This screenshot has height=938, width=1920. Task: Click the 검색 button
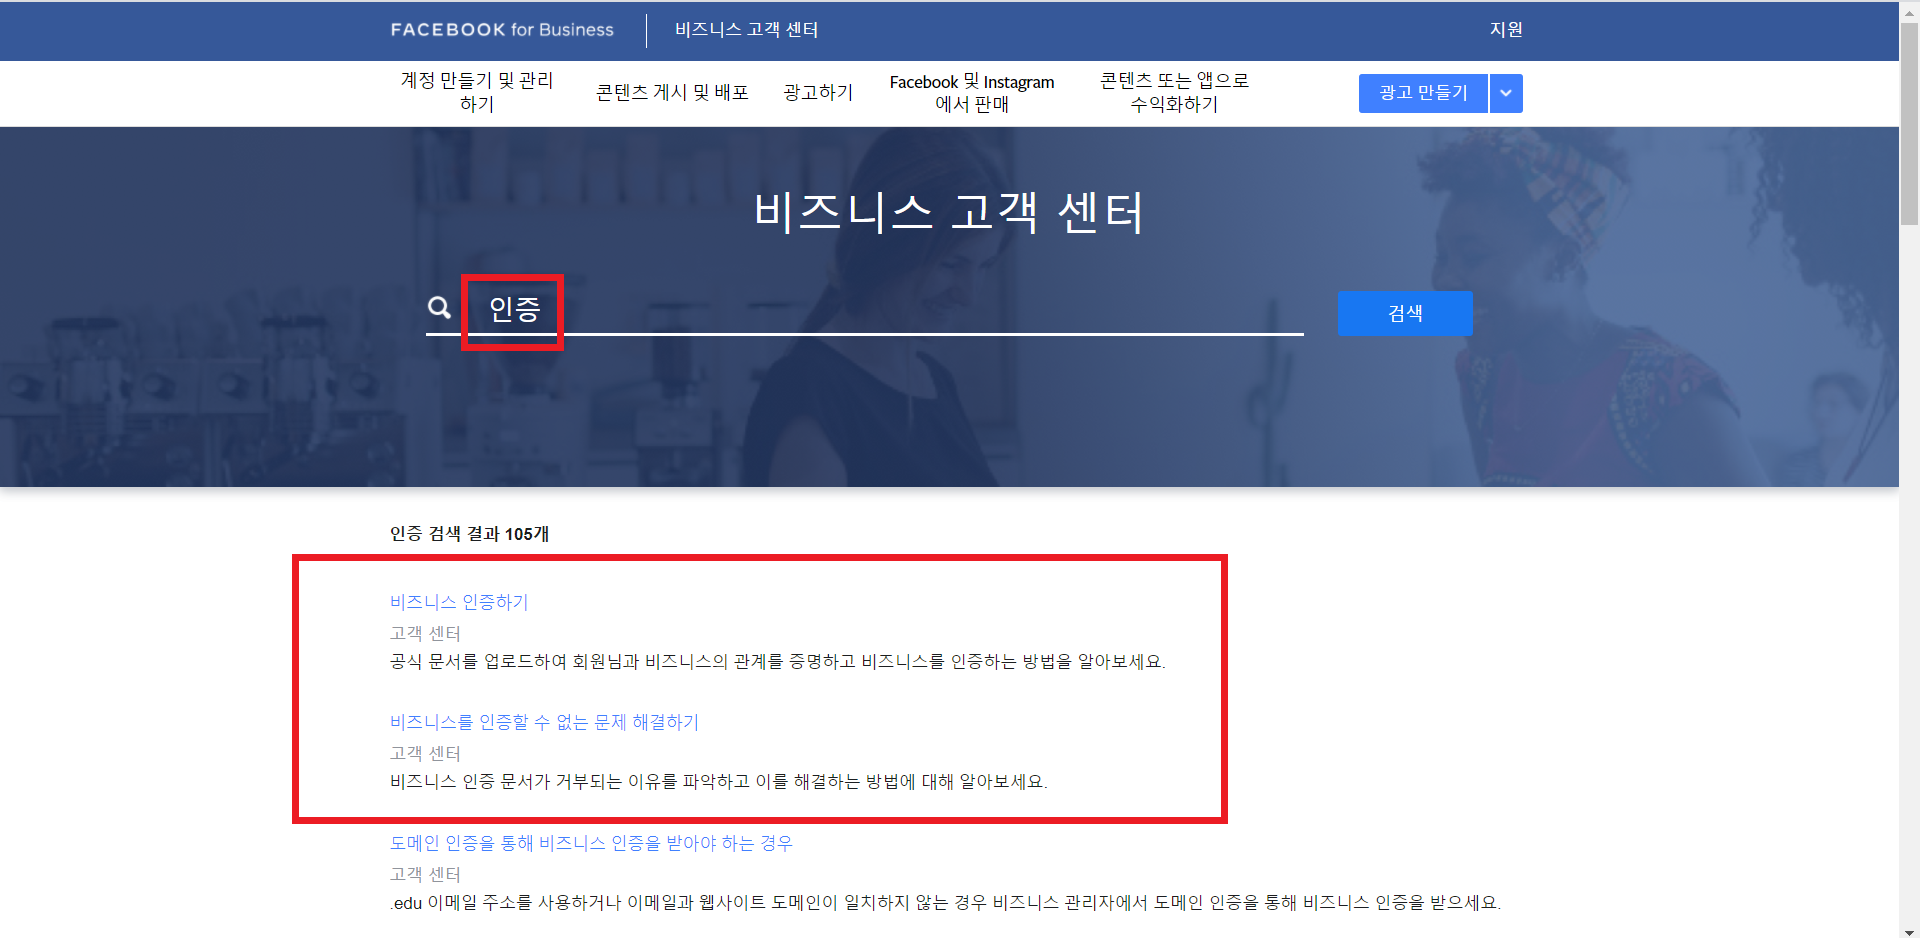1405,313
